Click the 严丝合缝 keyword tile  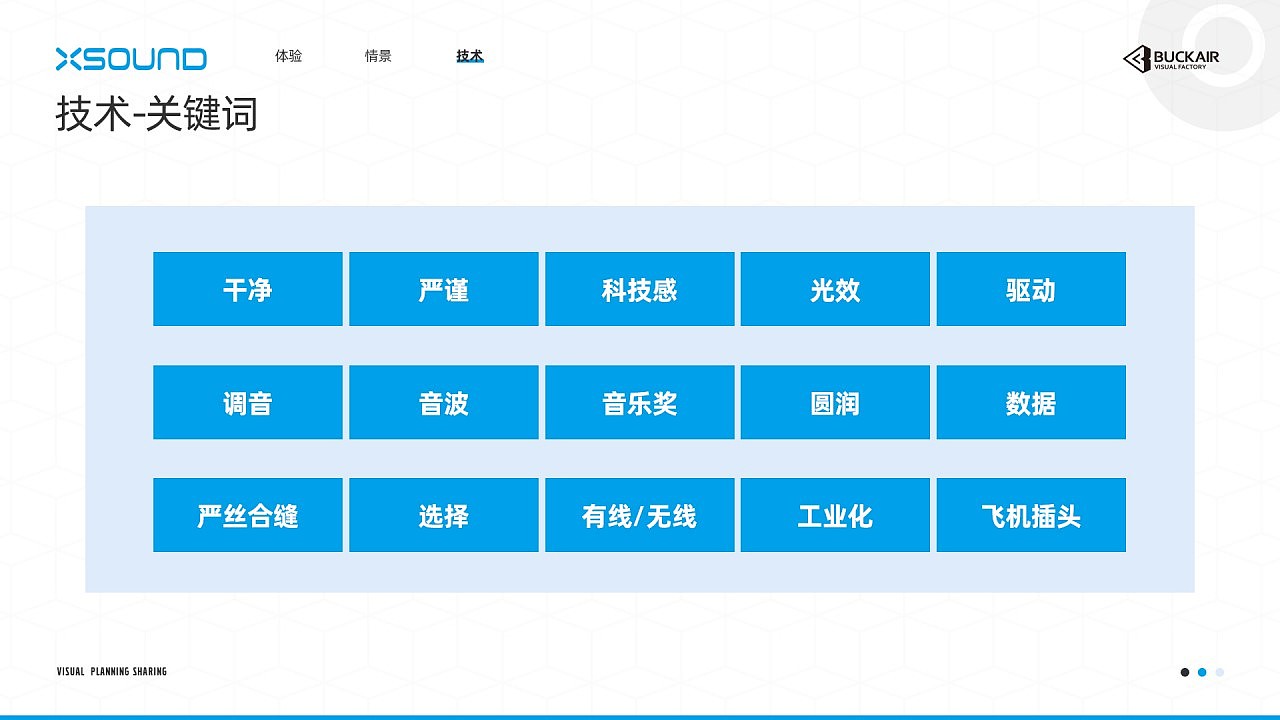(x=246, y=514)
